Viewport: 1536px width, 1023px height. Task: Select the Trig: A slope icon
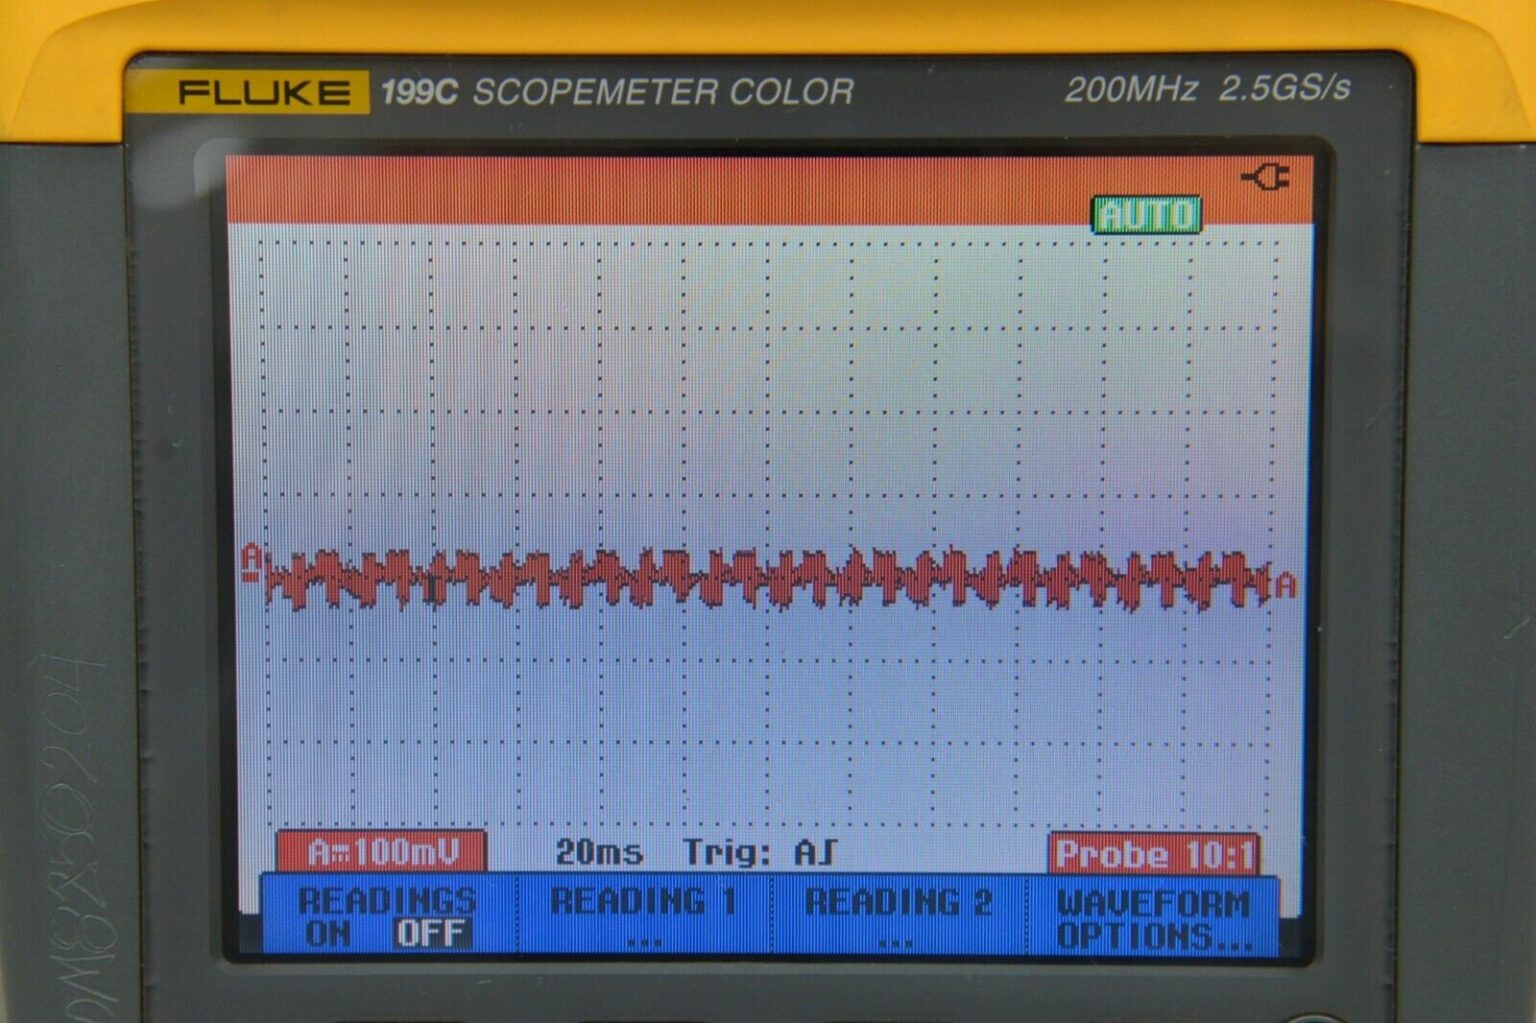pos(827,851)
